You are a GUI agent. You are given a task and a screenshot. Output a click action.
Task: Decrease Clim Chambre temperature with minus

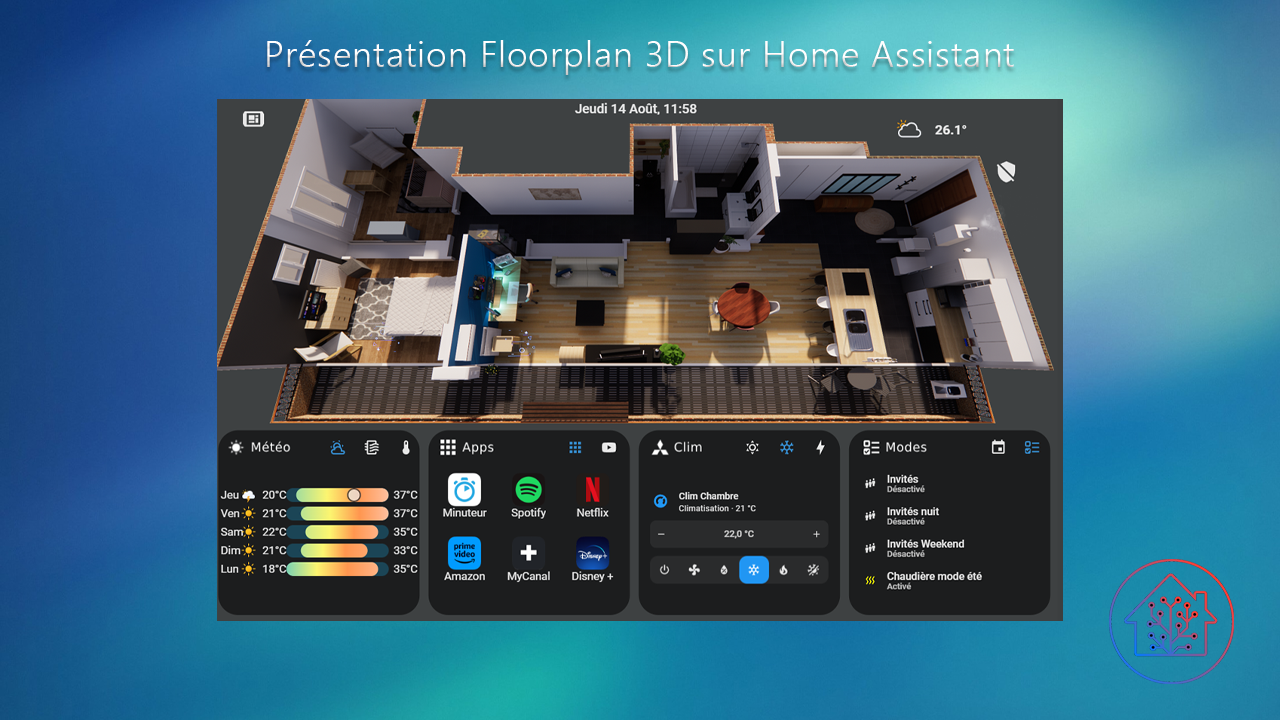(661, 534)
